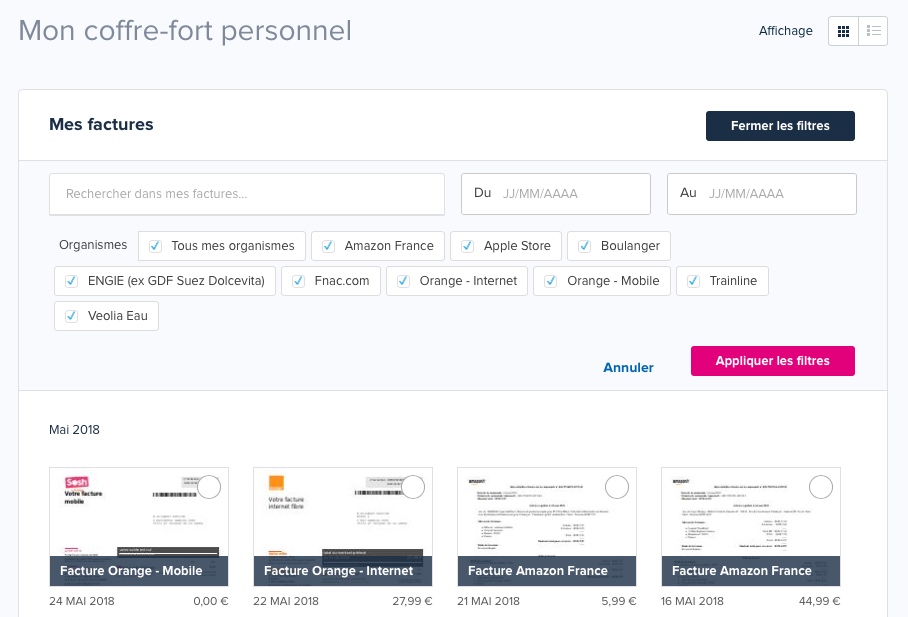Switch to grid view display
908x617 pixels.
843,31
